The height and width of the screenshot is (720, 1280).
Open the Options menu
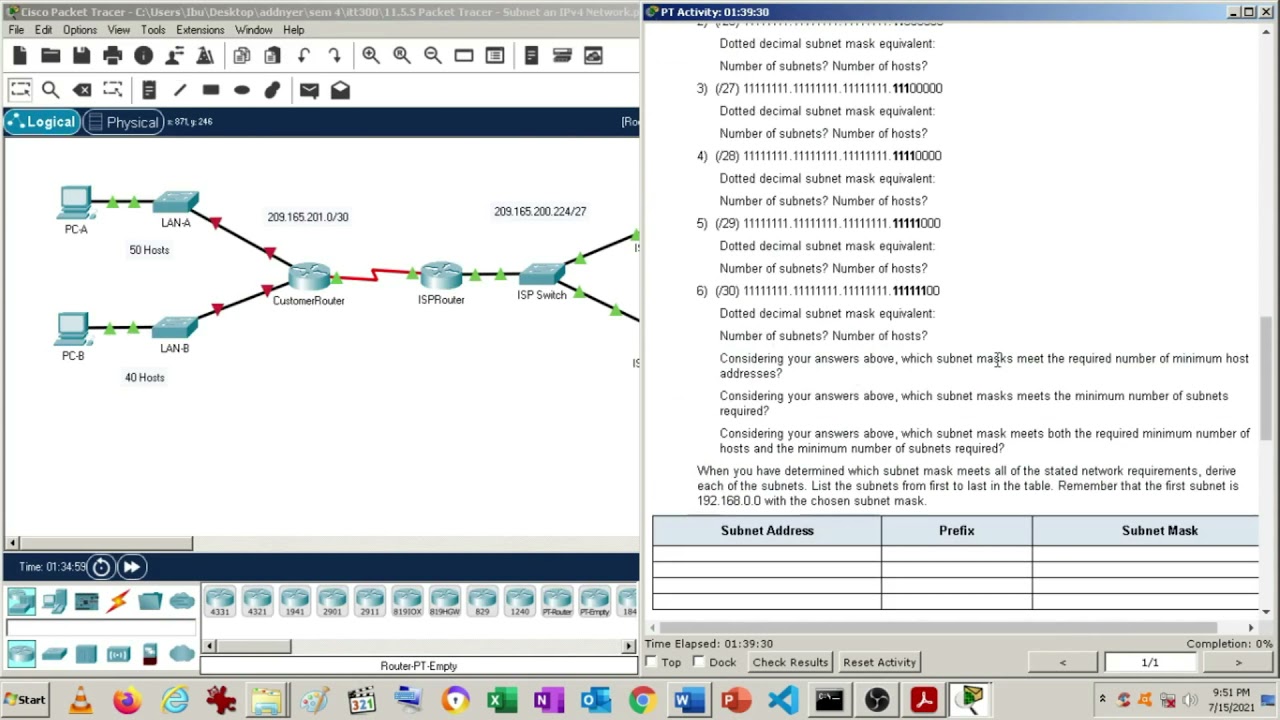(x=80, y=30)
